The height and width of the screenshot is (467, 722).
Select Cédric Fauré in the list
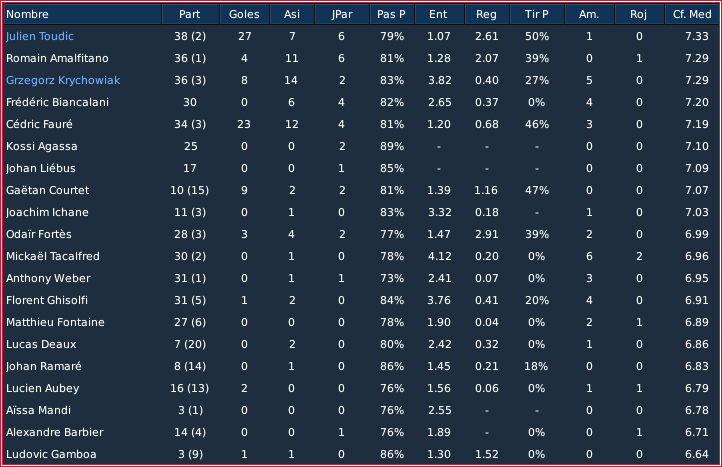[x=39, y=124]
